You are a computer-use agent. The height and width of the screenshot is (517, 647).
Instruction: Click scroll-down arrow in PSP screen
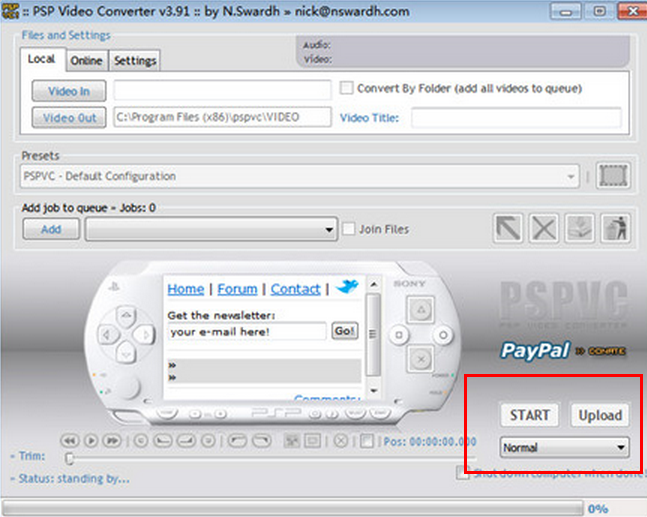coord(373,390)
